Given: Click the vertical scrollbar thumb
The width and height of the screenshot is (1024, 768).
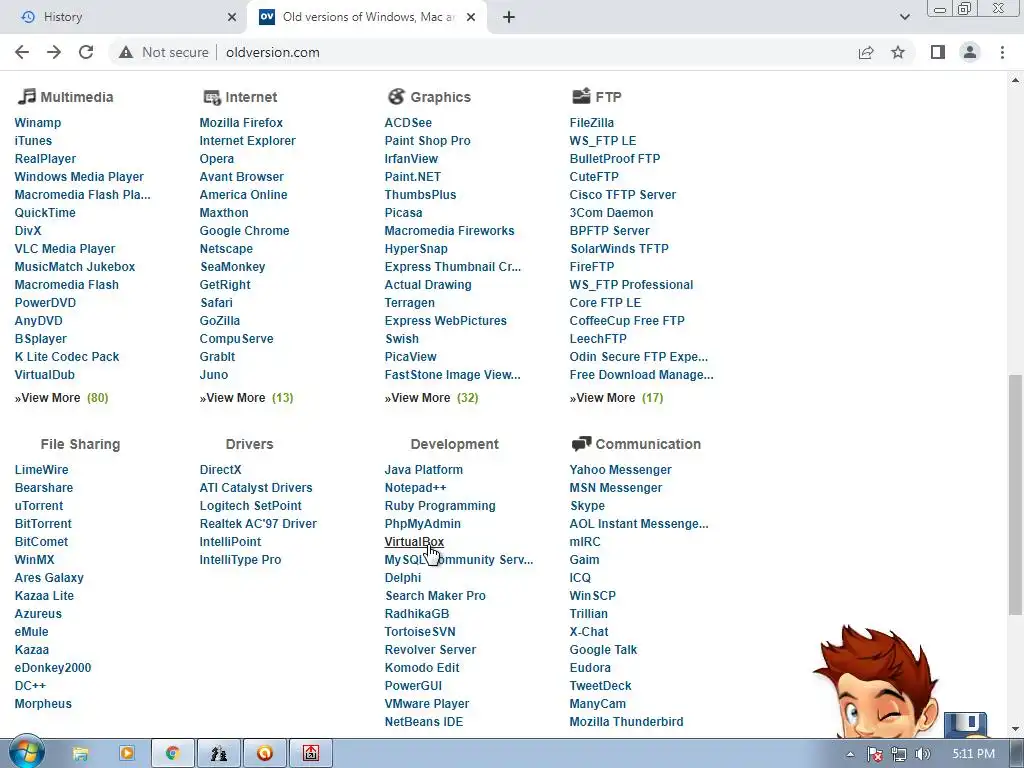Looking at the screenshot, I should coord(1016,494).
